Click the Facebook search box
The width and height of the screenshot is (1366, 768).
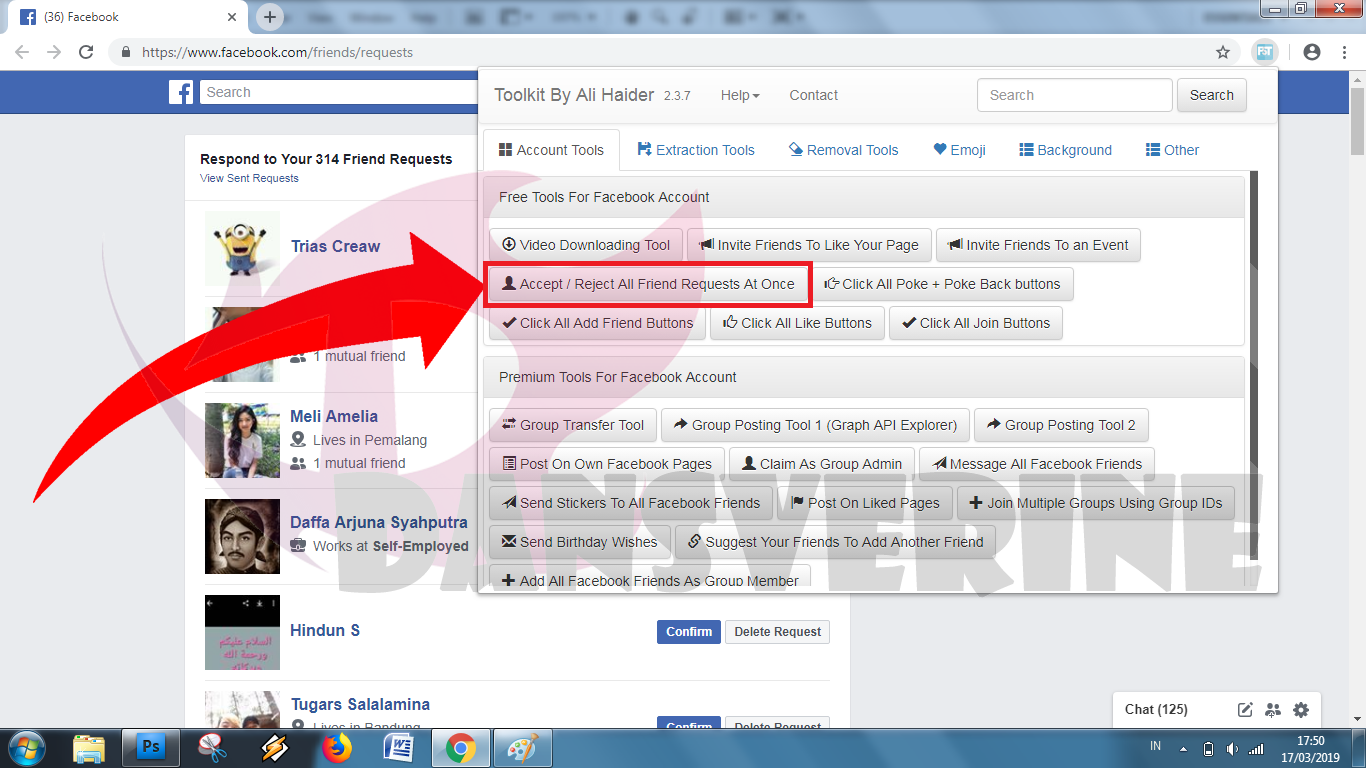[340, 92]
